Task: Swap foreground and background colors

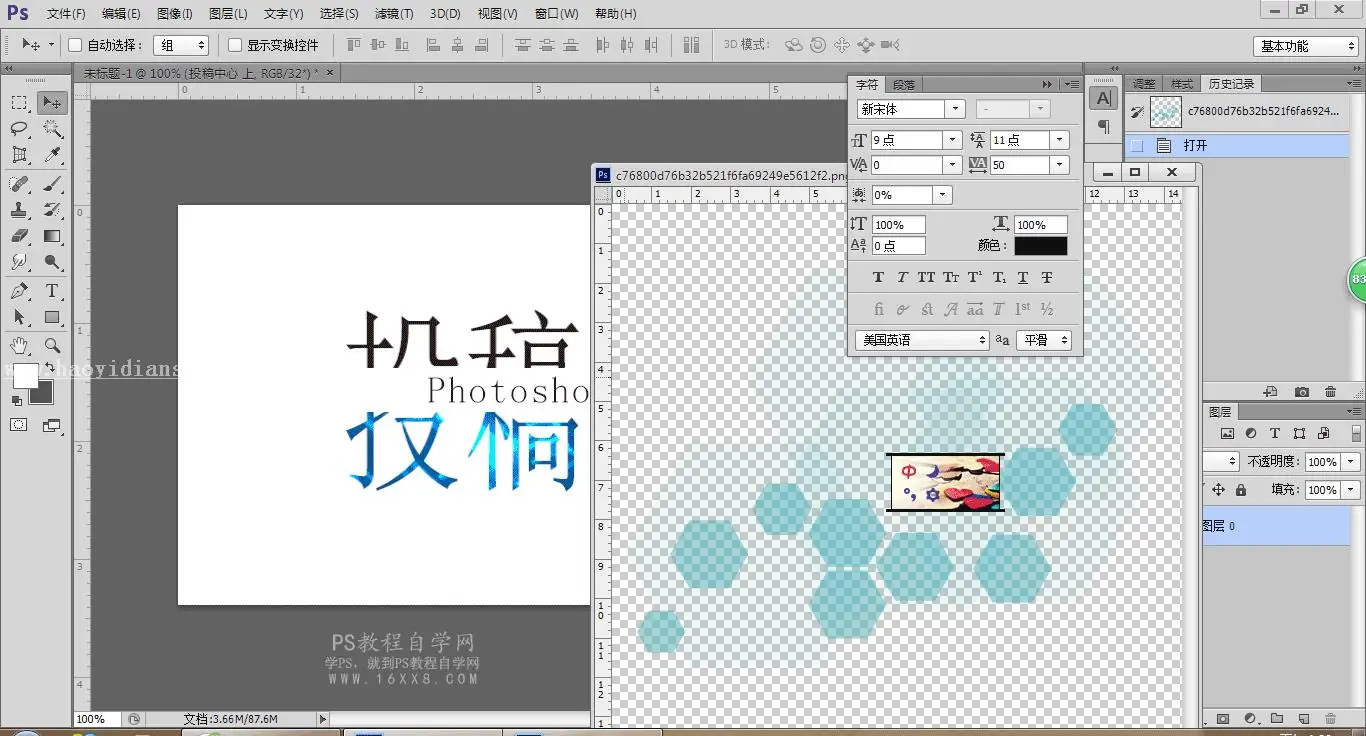Action: (x=50, y=369)
